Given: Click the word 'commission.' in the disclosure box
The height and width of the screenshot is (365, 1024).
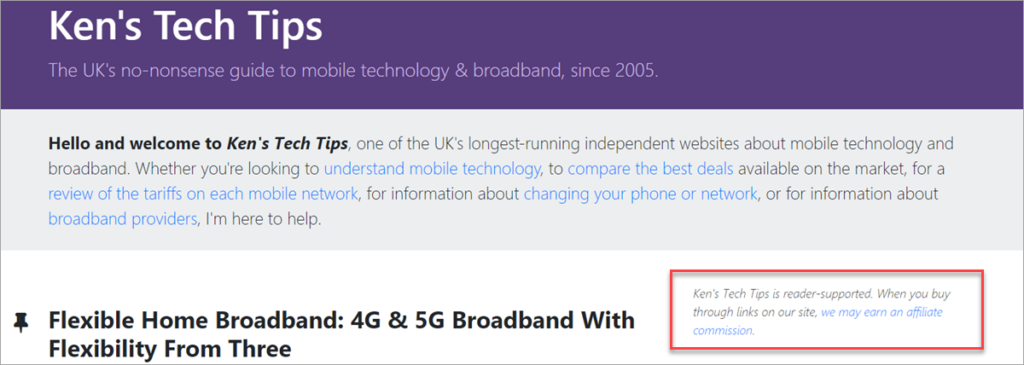Looking at the screenshot, I should click(x=724, y=330).
